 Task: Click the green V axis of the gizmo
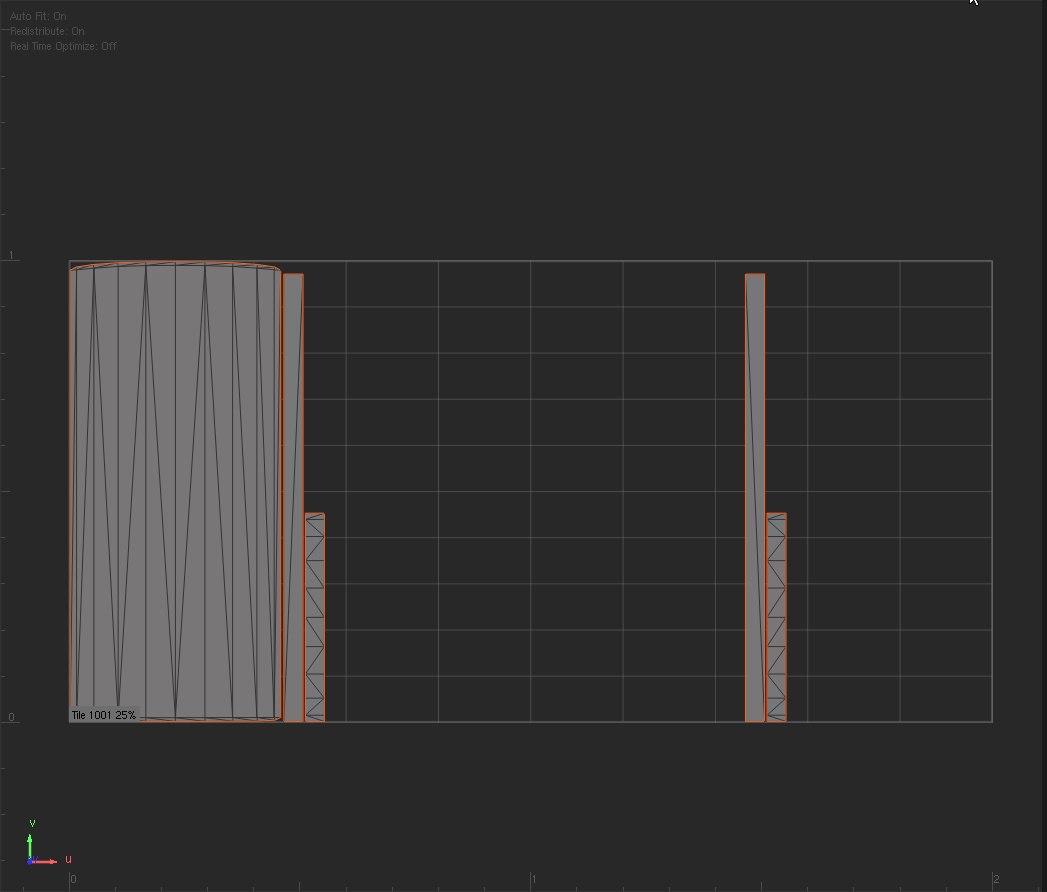(29, 845)
